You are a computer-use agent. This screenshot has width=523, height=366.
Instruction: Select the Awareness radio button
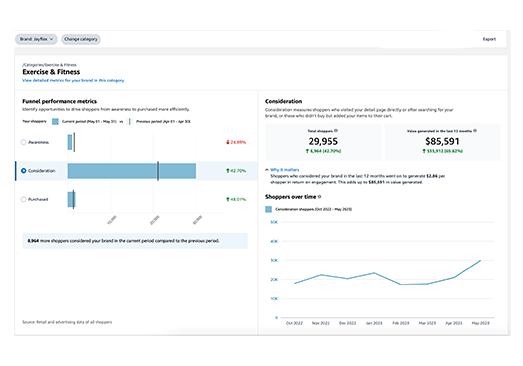tap(23, 142)
